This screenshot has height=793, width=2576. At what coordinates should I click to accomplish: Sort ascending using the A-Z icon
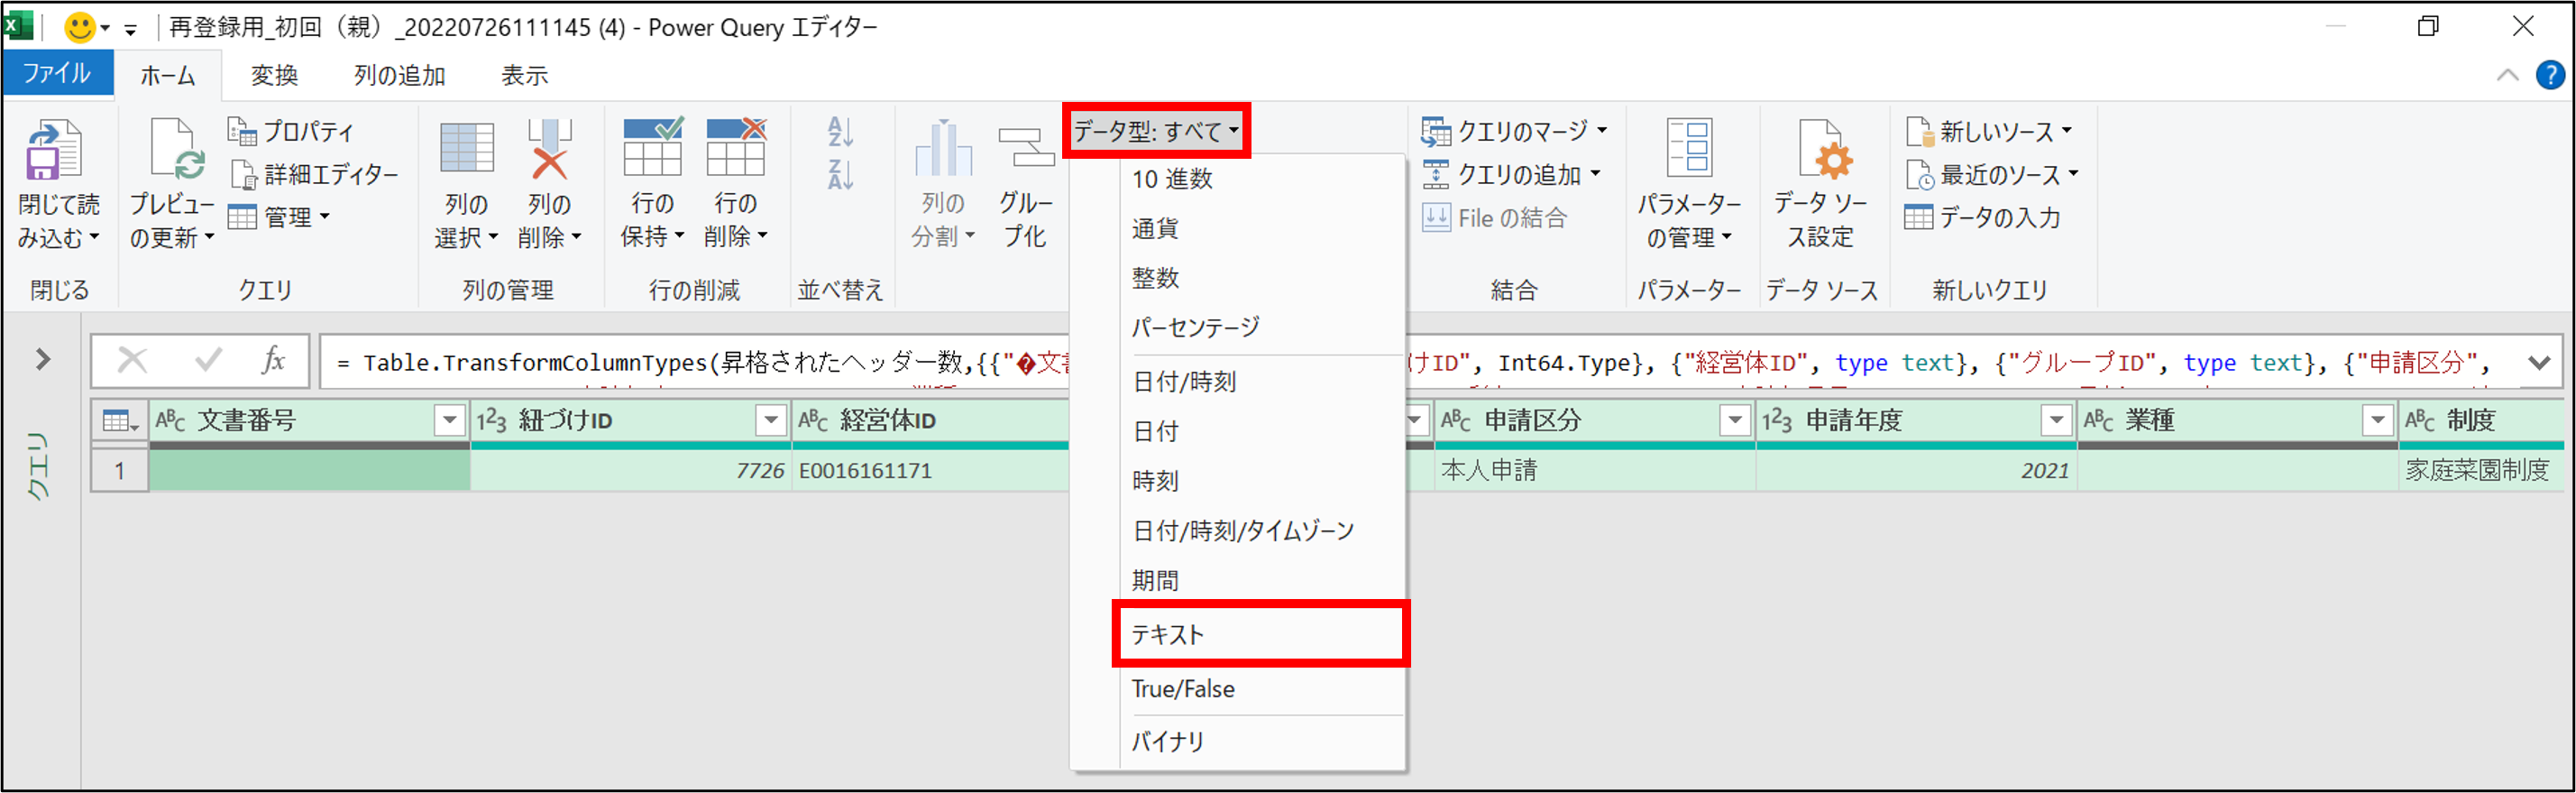tap(840, 132)
